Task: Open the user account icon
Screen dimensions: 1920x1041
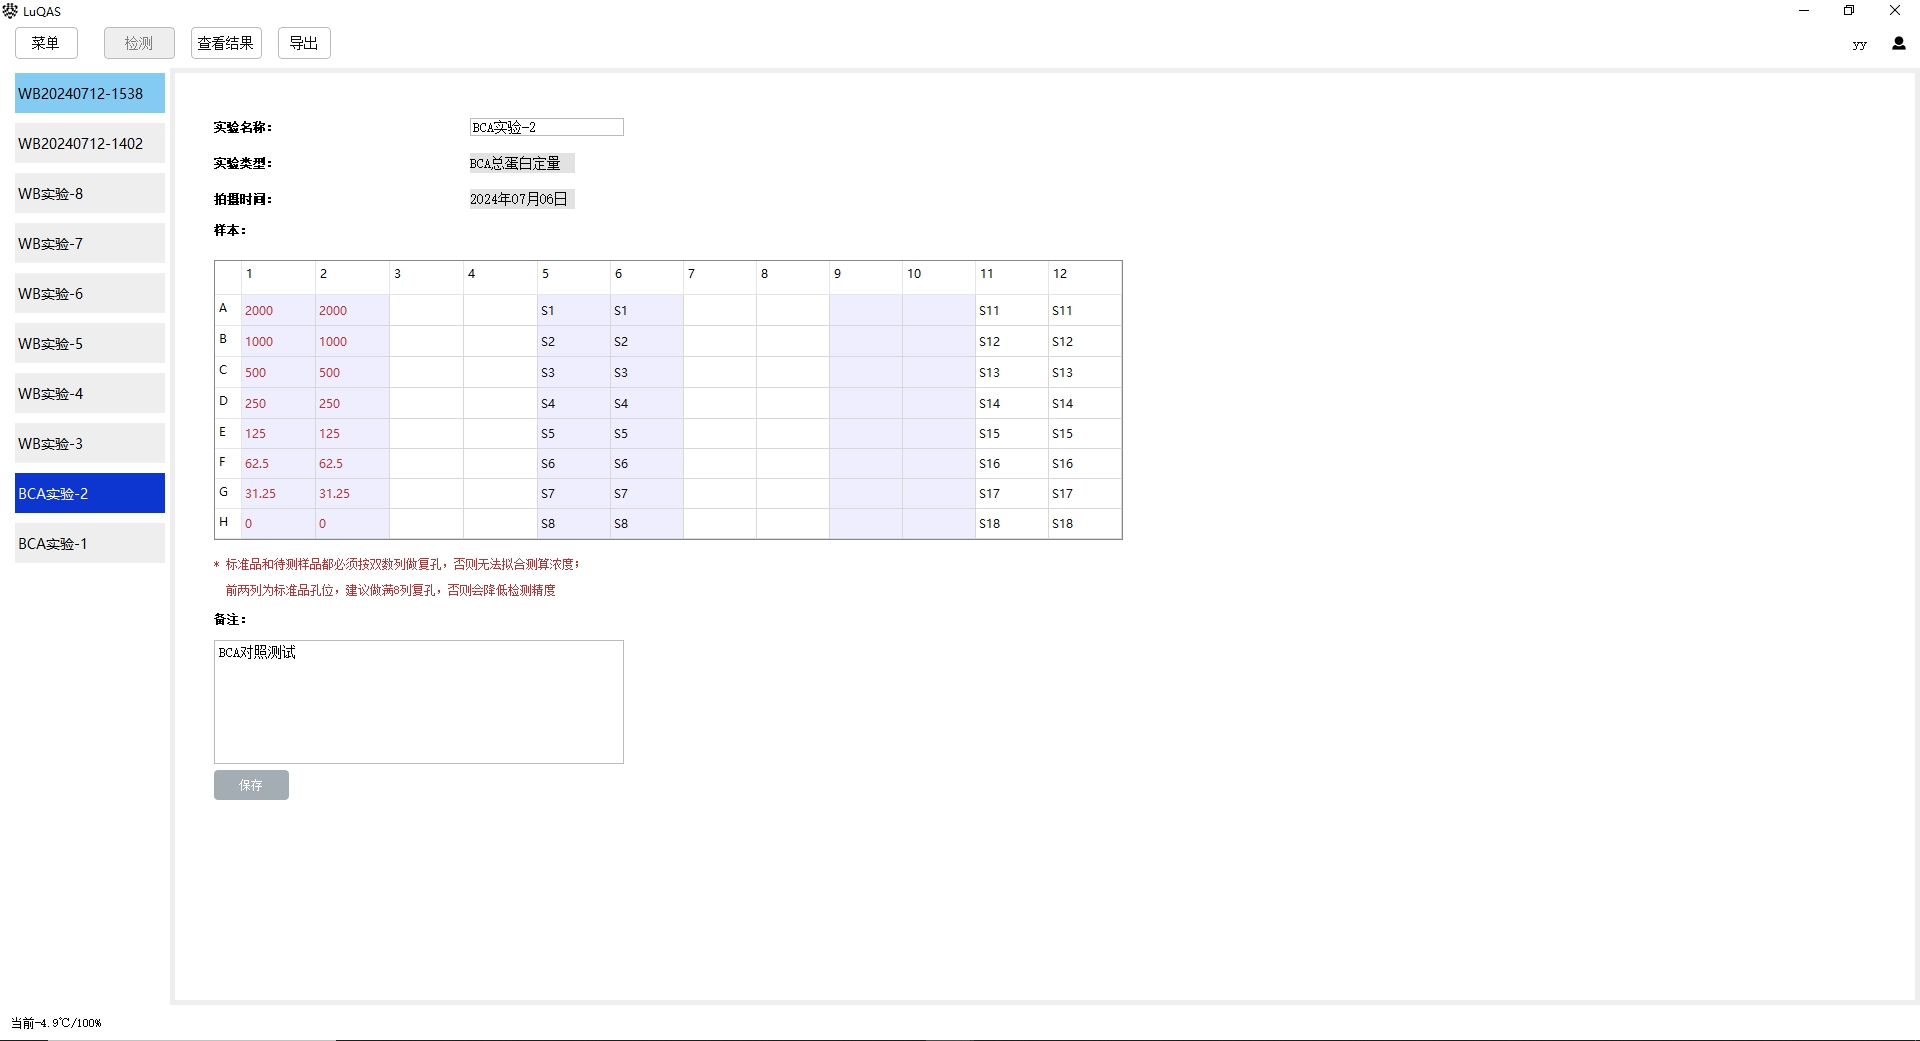Action: (x=1898, y=43)
